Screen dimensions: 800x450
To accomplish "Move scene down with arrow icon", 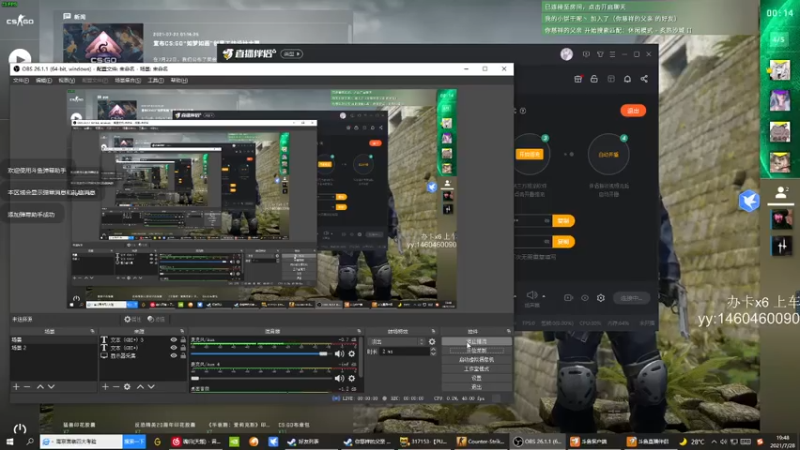I will (51, 387).
